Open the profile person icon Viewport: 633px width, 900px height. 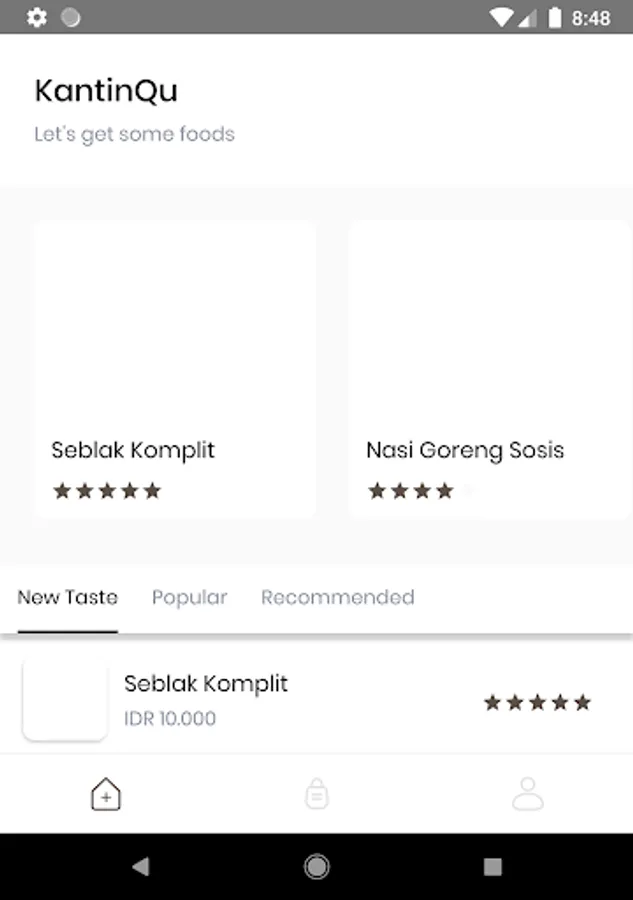pos(527,794)
